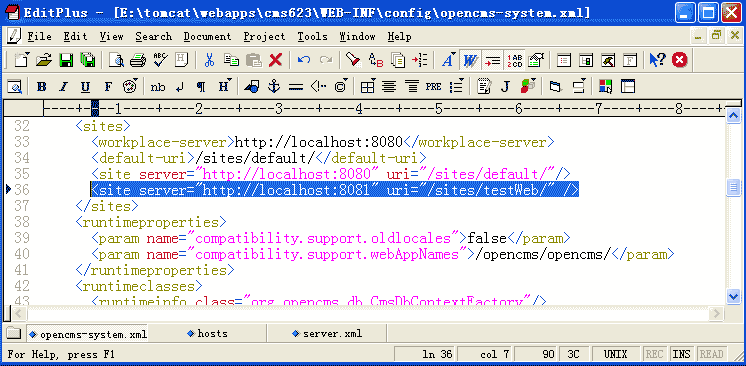The width and height of the screenshot is (746, 366).
Task: Open the File menu
Action: (x=39, y=37)
